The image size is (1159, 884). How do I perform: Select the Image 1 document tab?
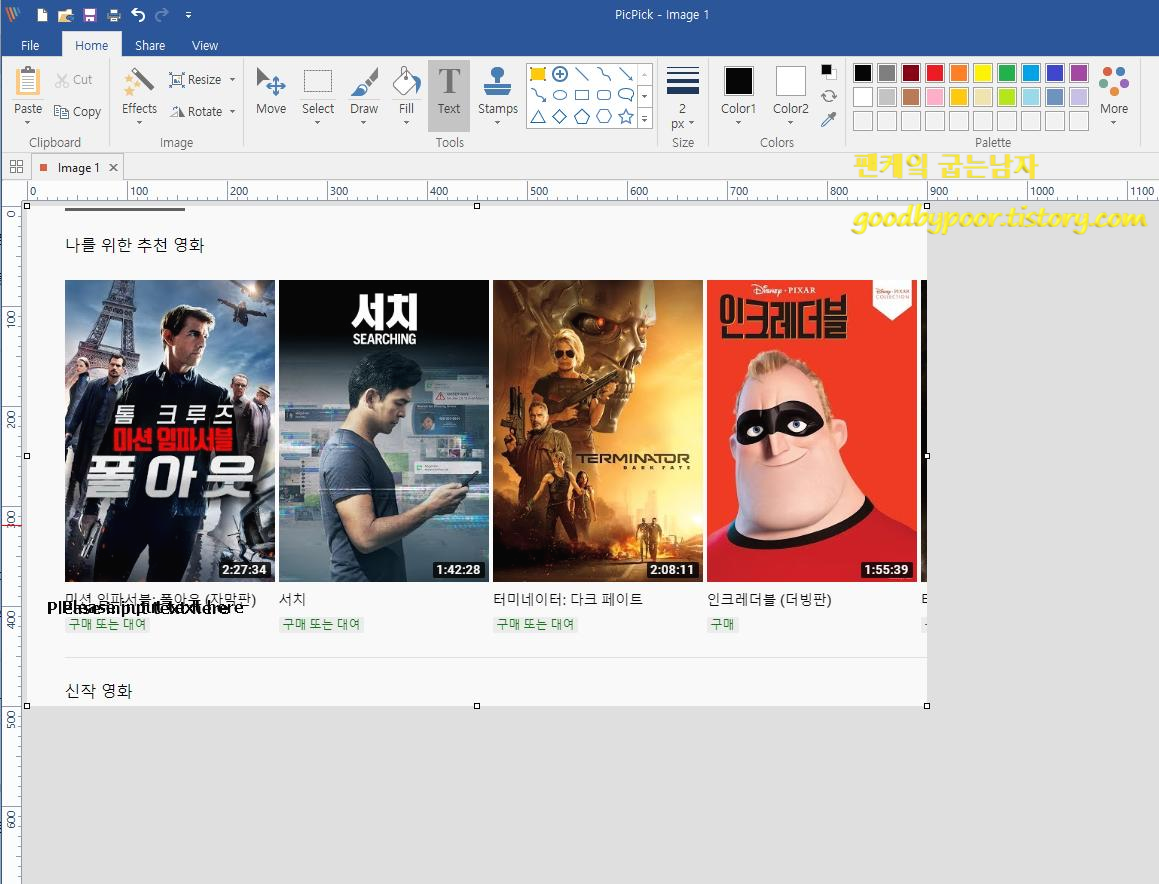78,168
